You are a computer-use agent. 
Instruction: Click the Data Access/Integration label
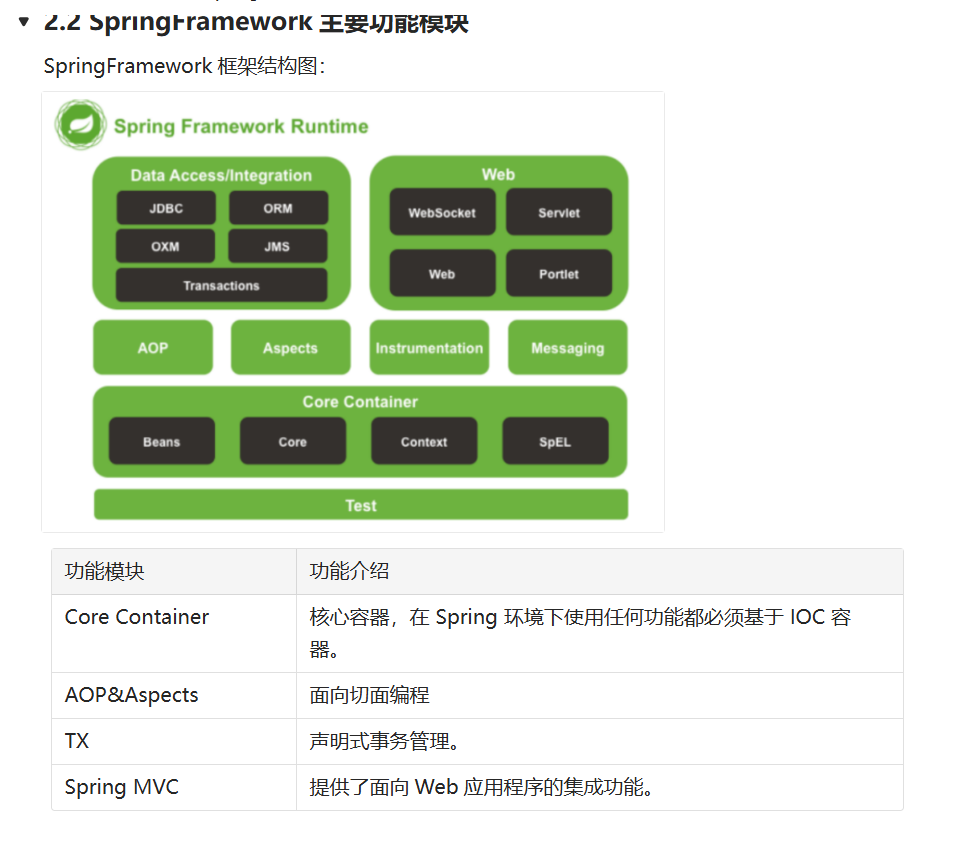tap(221, 175)
